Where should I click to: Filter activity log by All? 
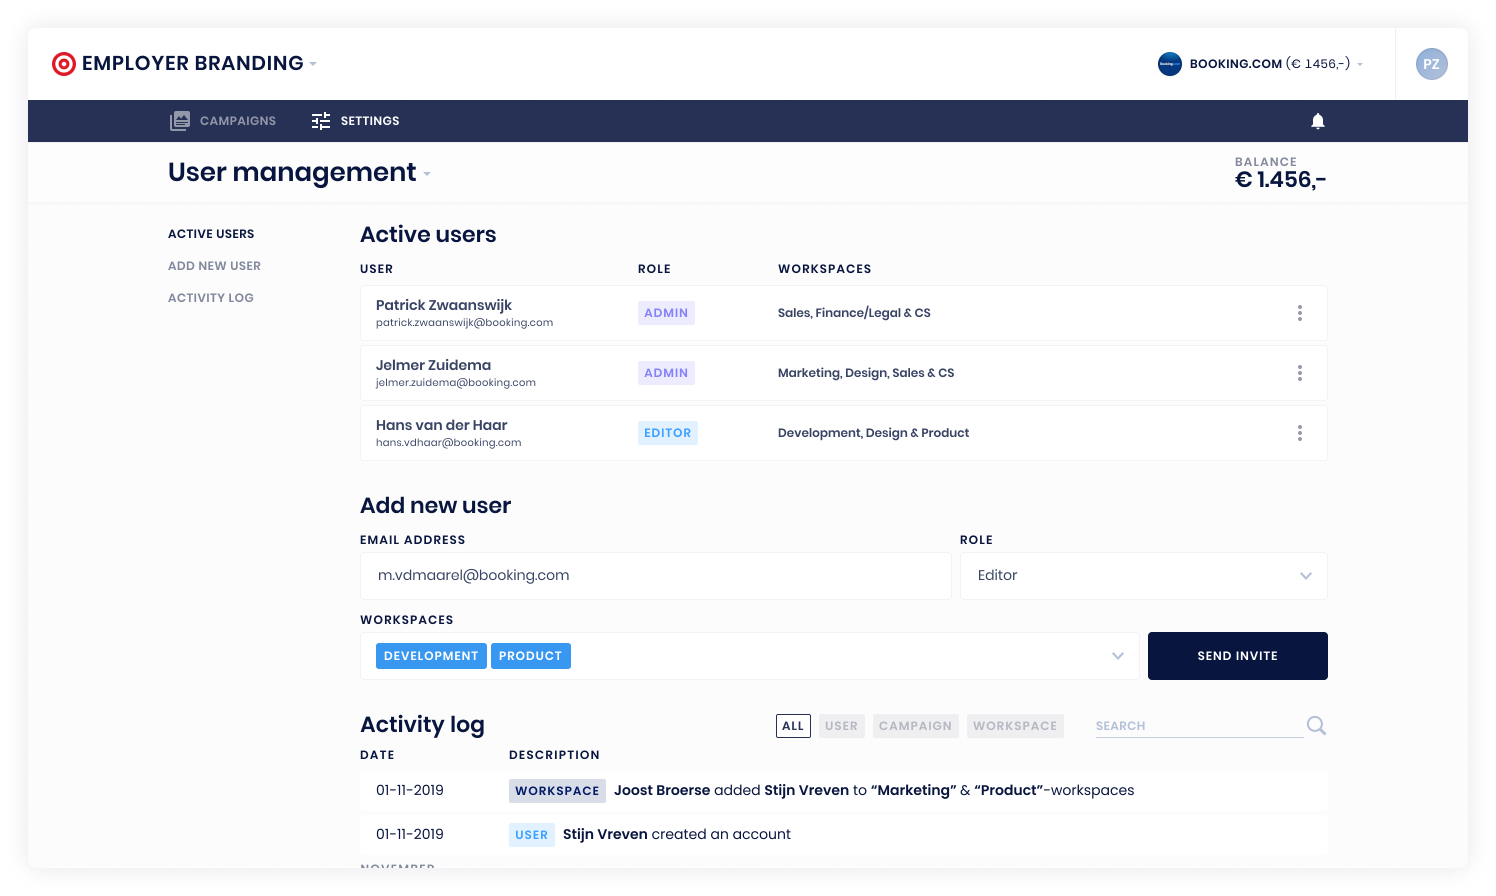pos(793,726)
